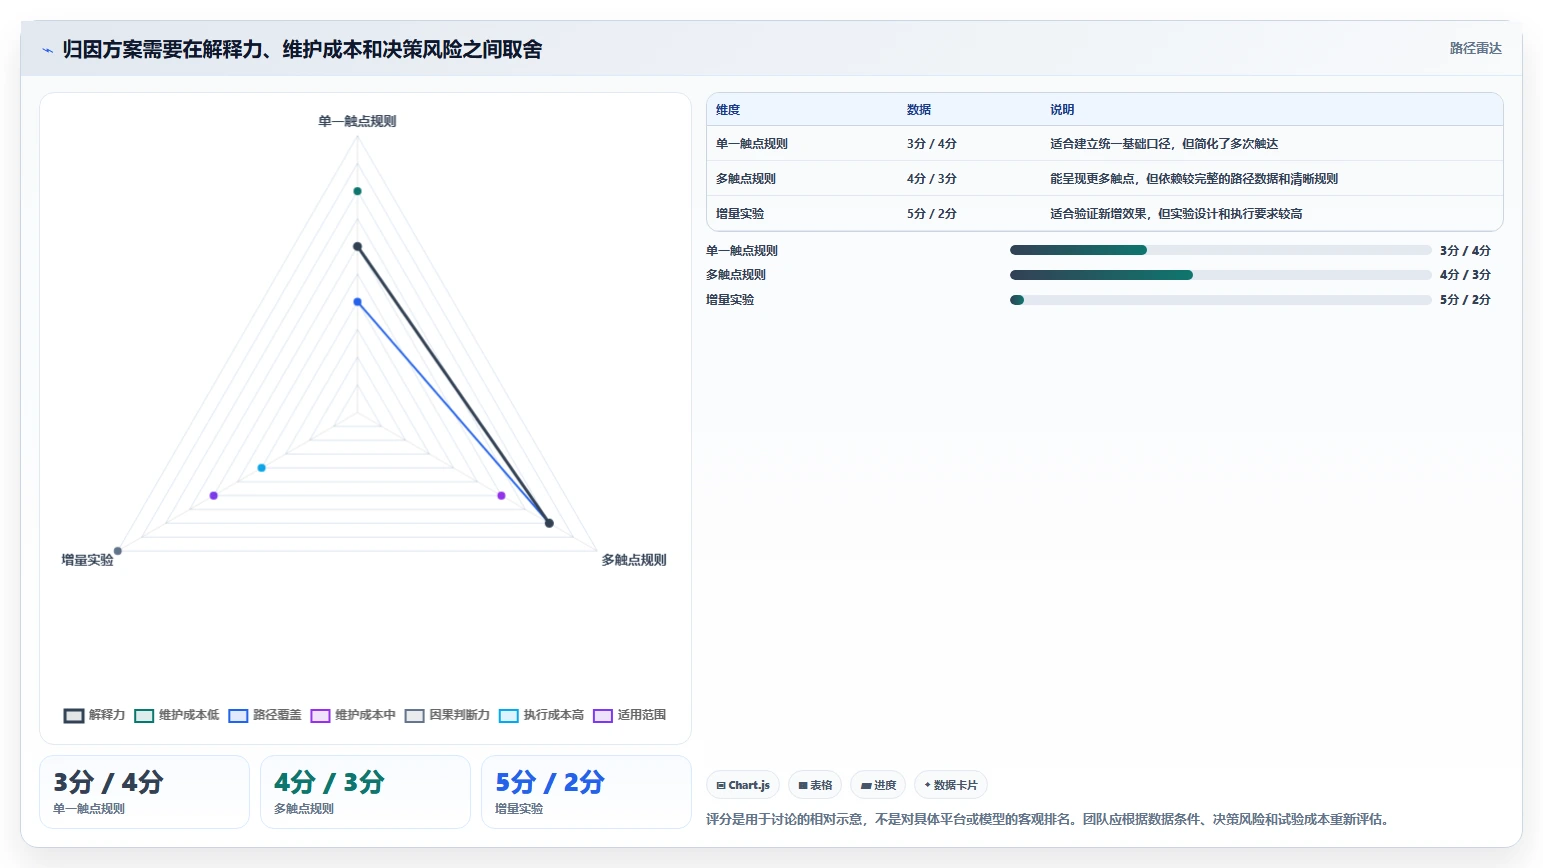The image size is (1543, 868).
Task: Click the footnote text starting 评分是用于讨论
Action: point(1049,819)
